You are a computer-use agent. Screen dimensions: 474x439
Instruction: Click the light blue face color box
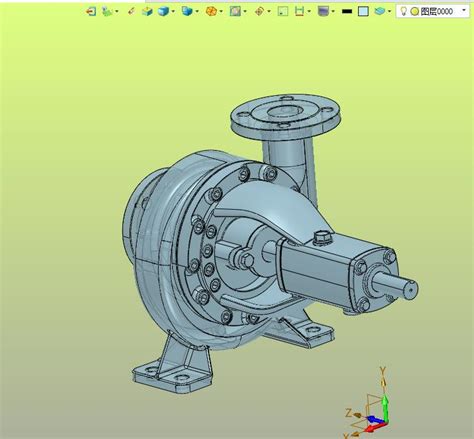363,11
